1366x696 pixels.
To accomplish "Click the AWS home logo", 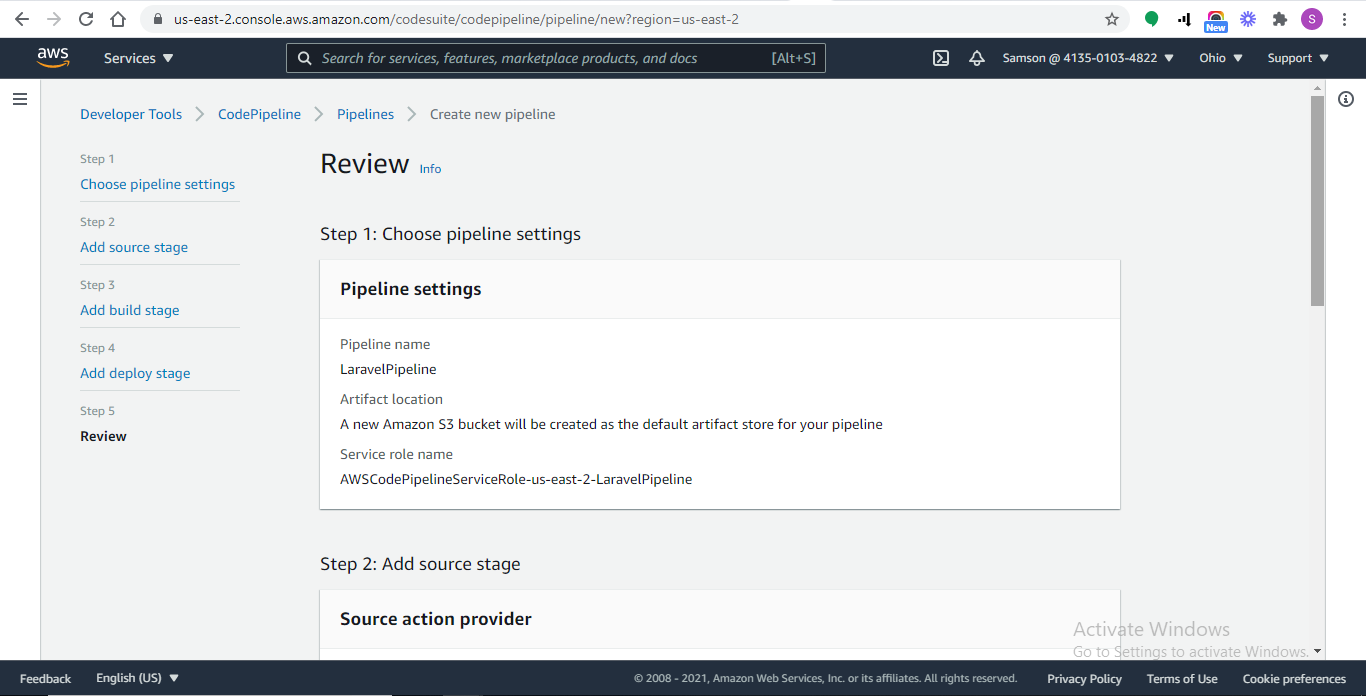I will [52, 57].
